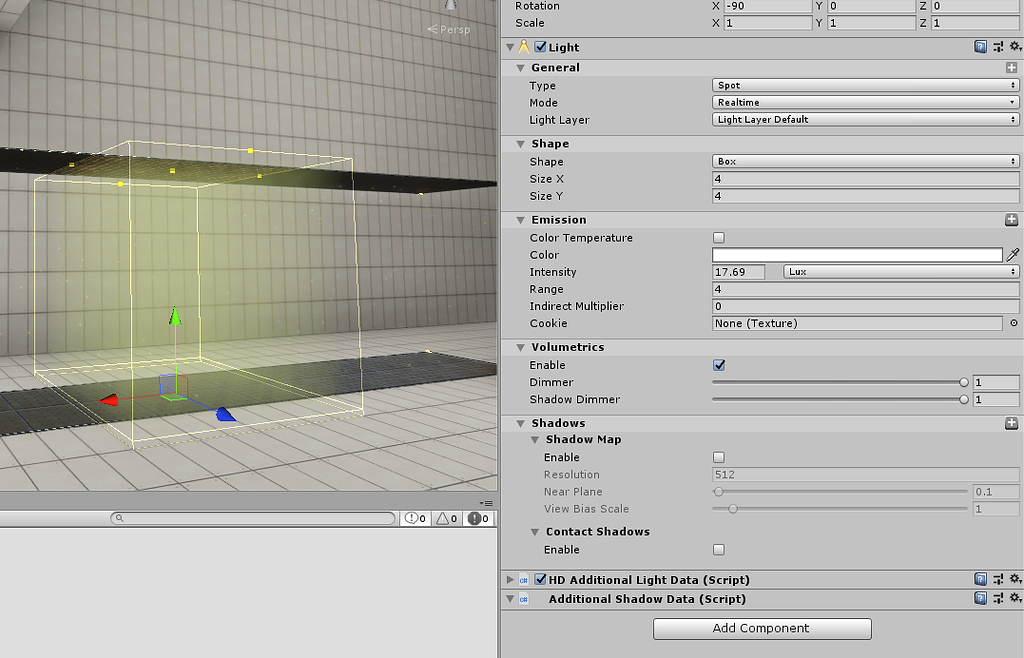The height and width of the screenshot is (658, 1024).
Task: Click the Add Component button
Action: (761, 628)
